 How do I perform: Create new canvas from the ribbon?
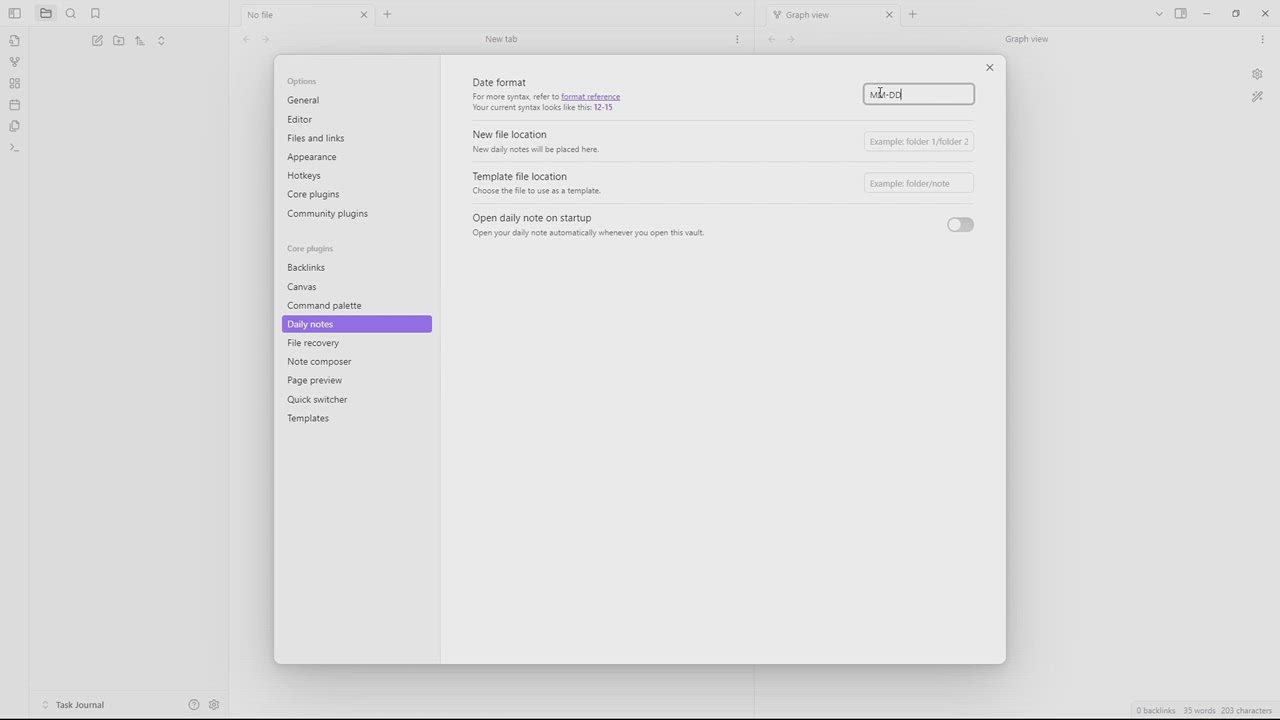[x=14, y=84]
